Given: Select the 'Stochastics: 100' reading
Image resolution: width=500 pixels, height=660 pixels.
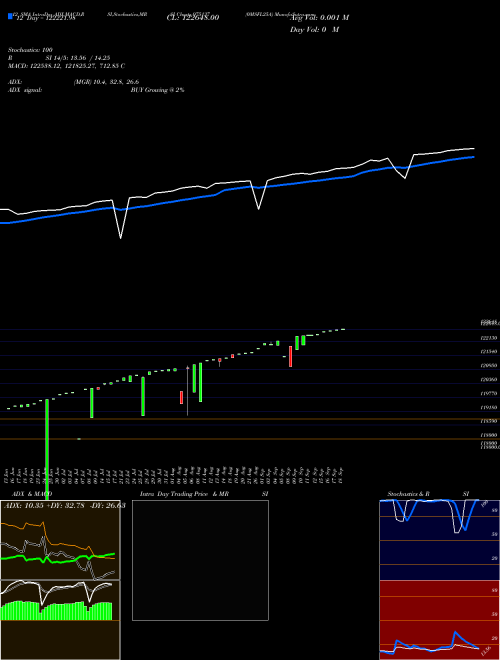Looking at the screenshot, I should [x=30, y=50].
